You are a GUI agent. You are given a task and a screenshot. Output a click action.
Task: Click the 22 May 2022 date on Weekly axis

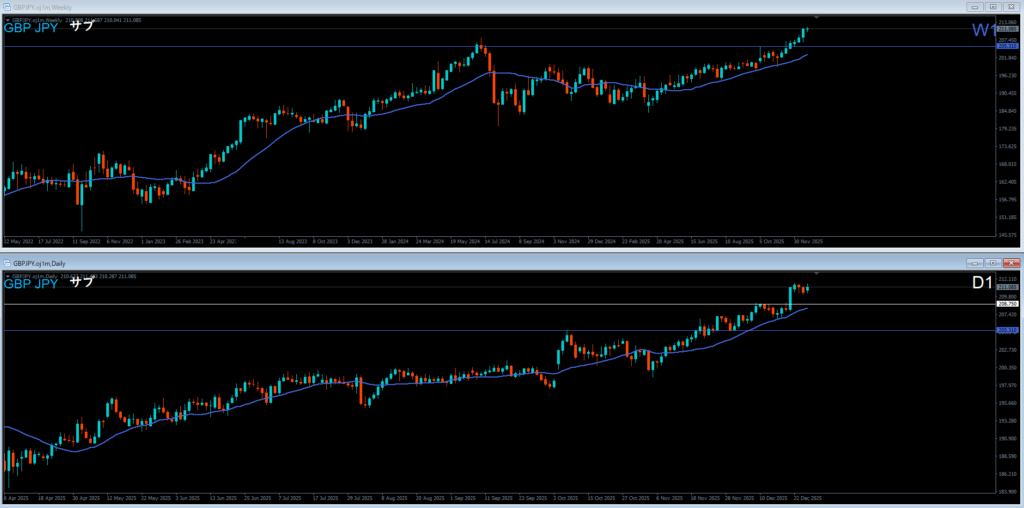point(18,241)
